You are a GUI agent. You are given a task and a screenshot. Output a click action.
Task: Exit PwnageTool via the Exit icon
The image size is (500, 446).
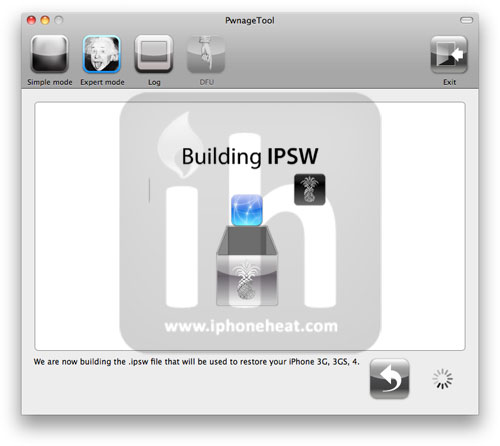coord(449,54)
